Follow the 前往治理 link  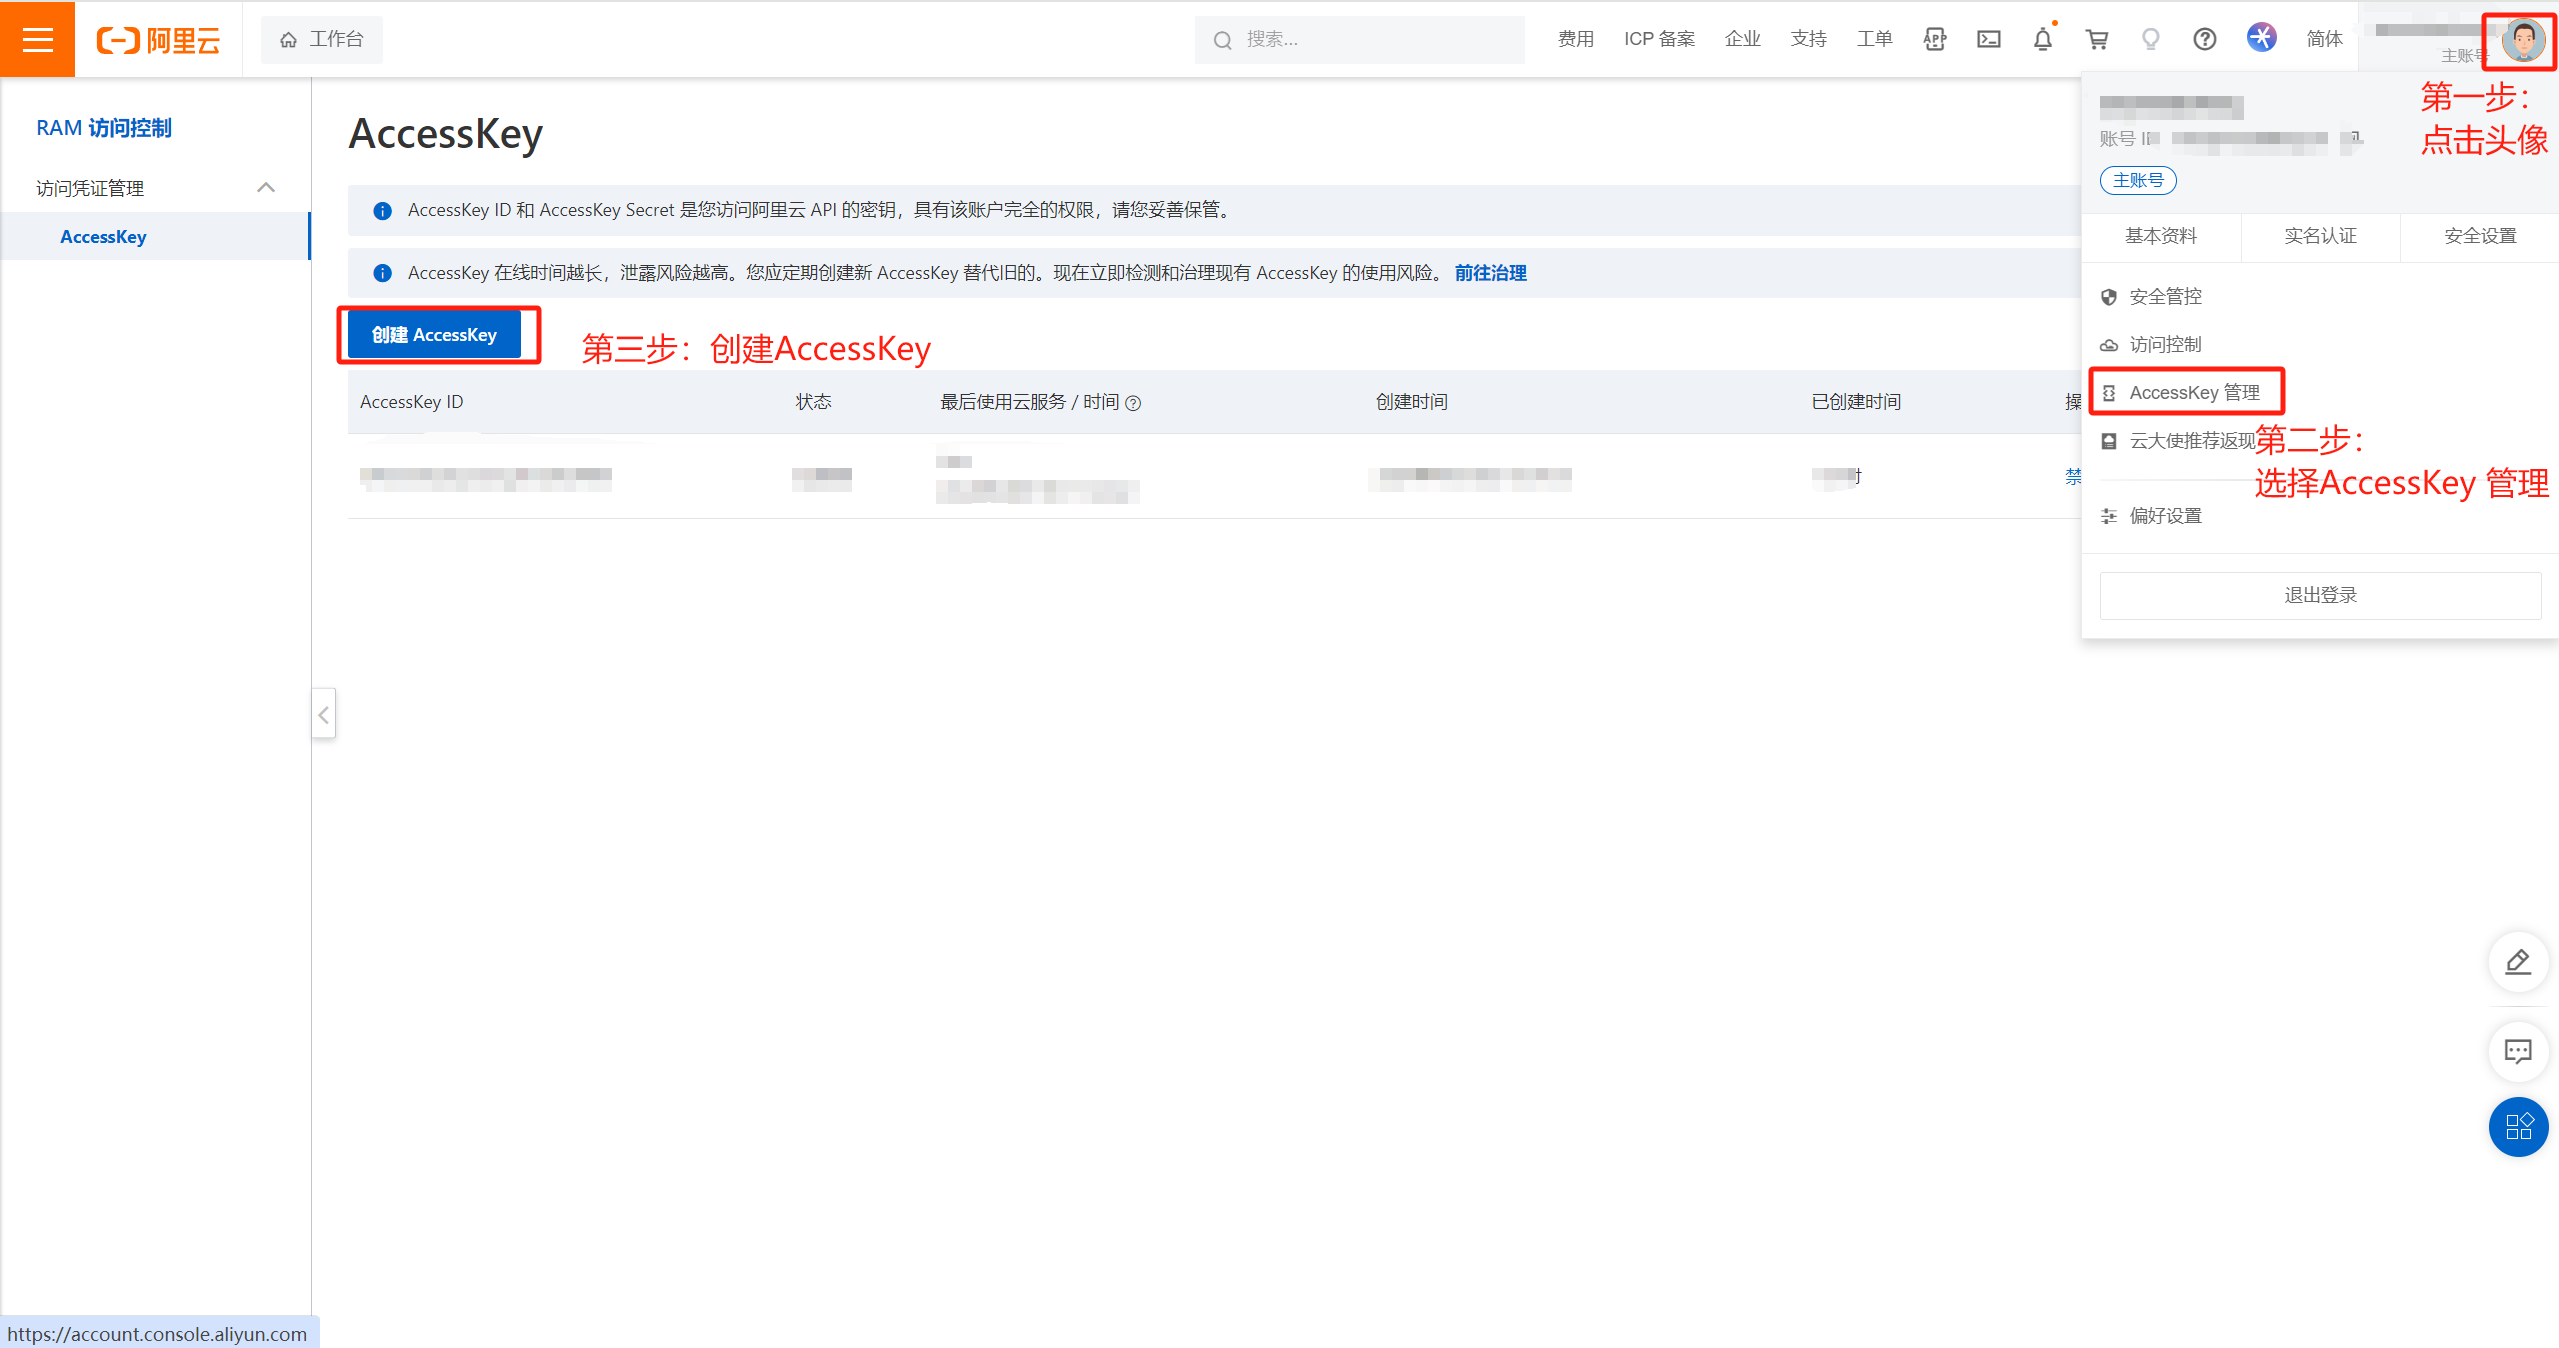click(x=1490, y=273)
